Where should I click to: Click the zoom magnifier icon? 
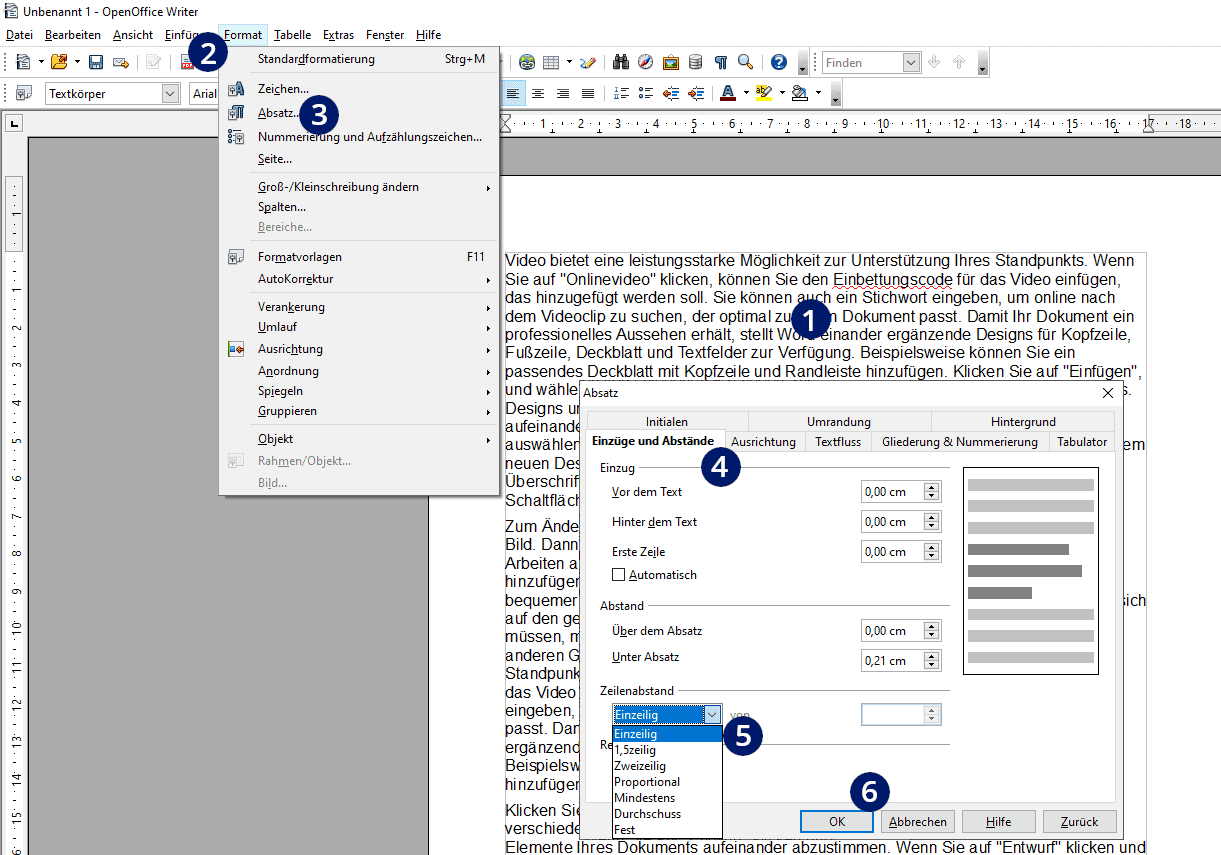(746, 62)
